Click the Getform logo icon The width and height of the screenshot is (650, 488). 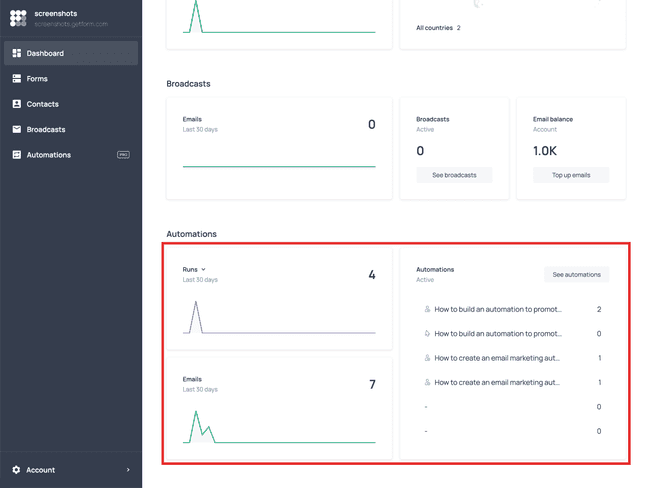[x=18, y=18]
